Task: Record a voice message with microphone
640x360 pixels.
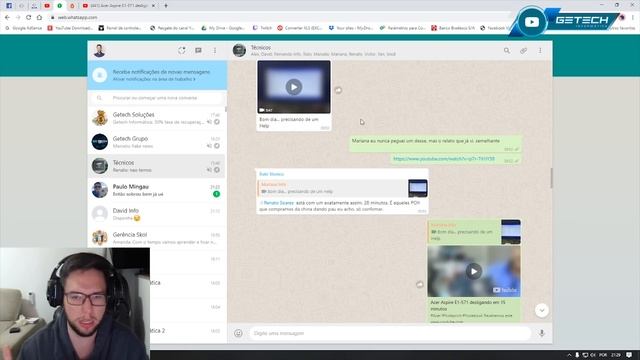Action: tap(542, 333)
